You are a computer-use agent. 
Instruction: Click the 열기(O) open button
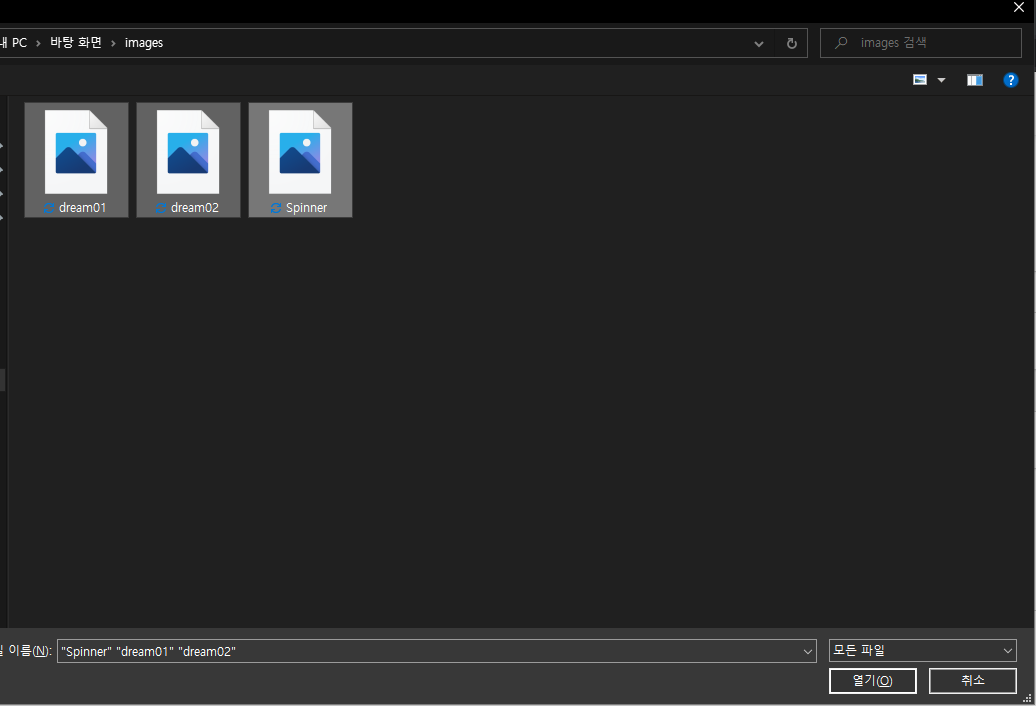coord(872,680)
